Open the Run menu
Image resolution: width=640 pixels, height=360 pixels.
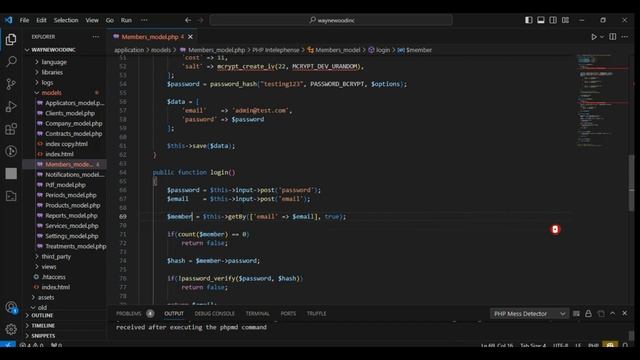126,20
